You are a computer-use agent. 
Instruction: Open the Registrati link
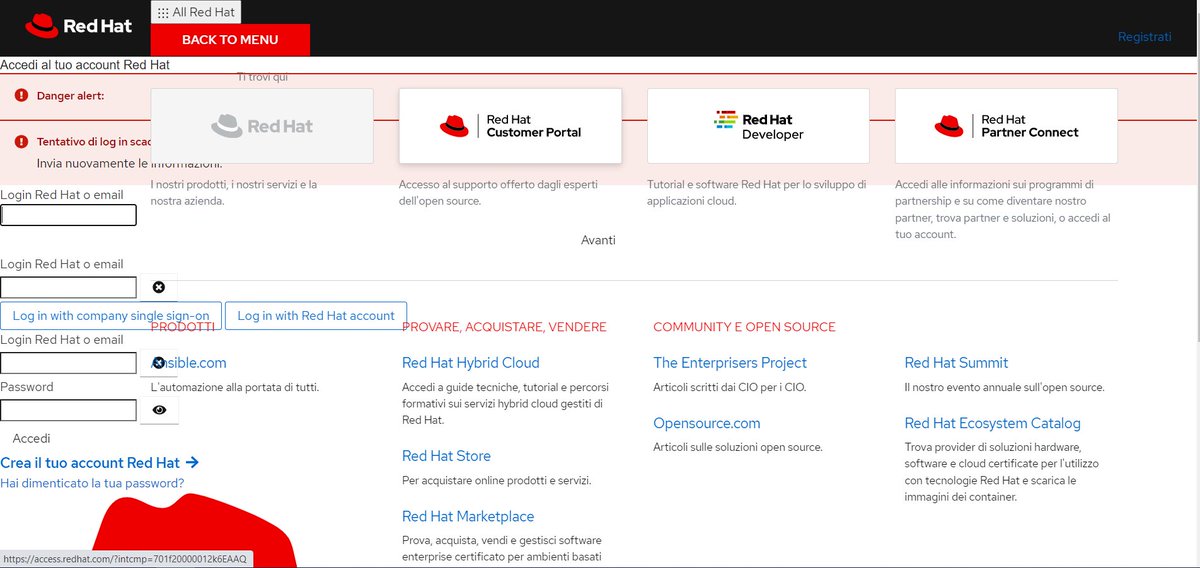coord(1144,37)
